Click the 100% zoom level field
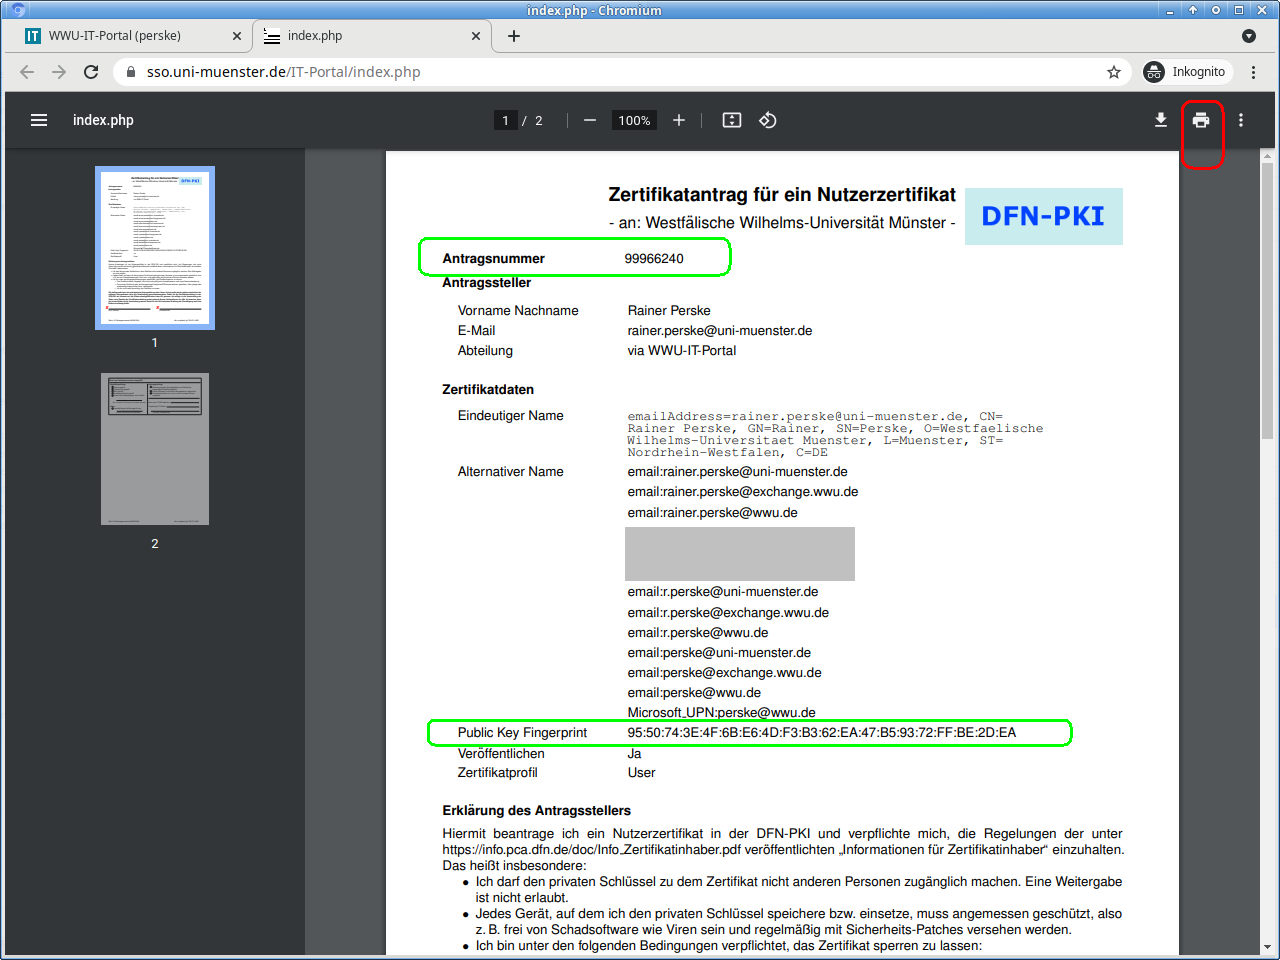The height and width of the screenshot is (960, 1280). coord(634,121)
